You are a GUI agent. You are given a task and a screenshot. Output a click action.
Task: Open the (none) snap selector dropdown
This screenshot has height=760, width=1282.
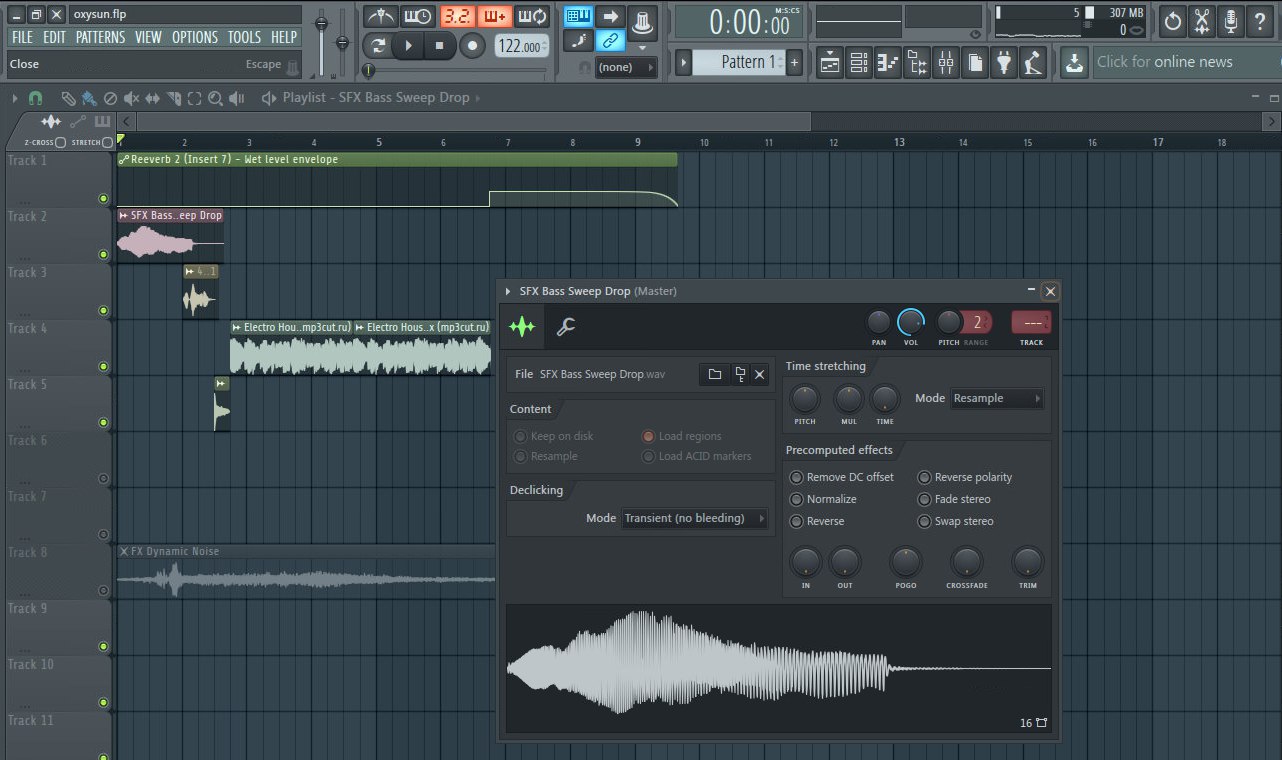pyautogui.click(x=625, y=67)
